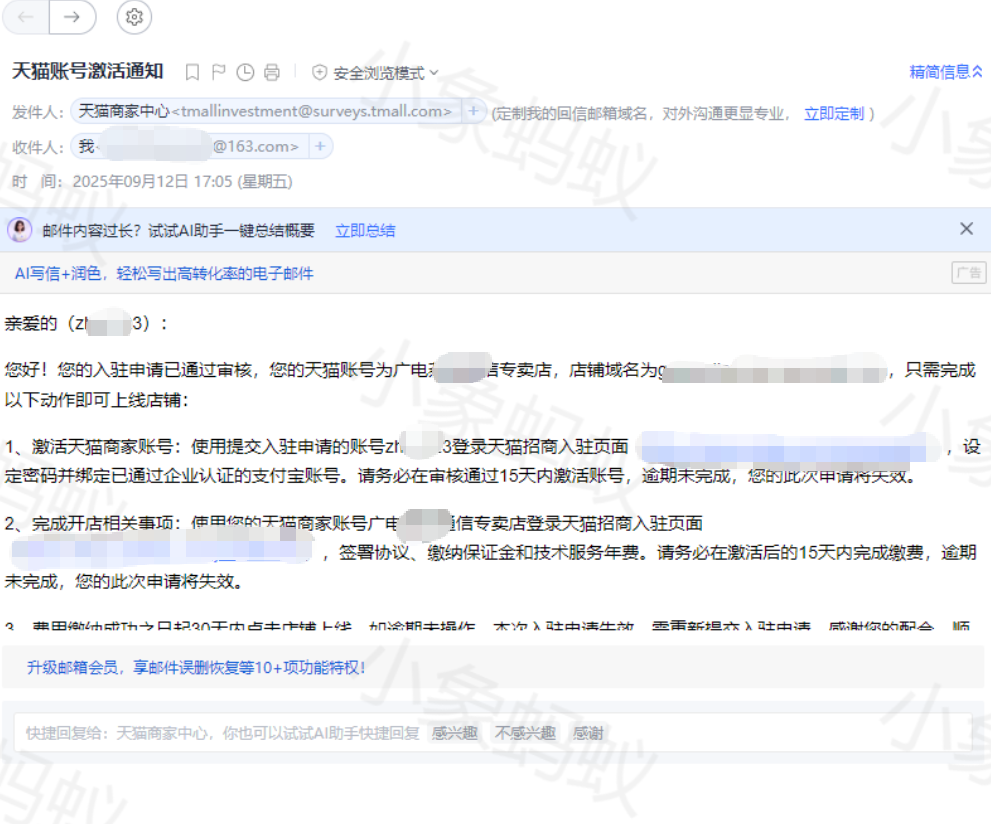Click 立即总结 to summarize the email
The width and height of the screenshot is (991, 824).
[365, 230]
